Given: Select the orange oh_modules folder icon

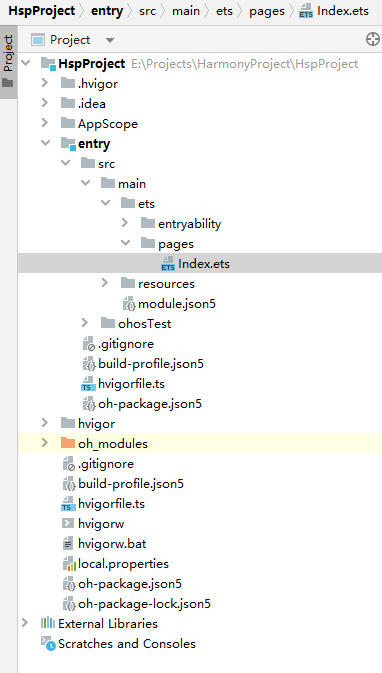Looking at the screenshot, I should tap(68, 443).
